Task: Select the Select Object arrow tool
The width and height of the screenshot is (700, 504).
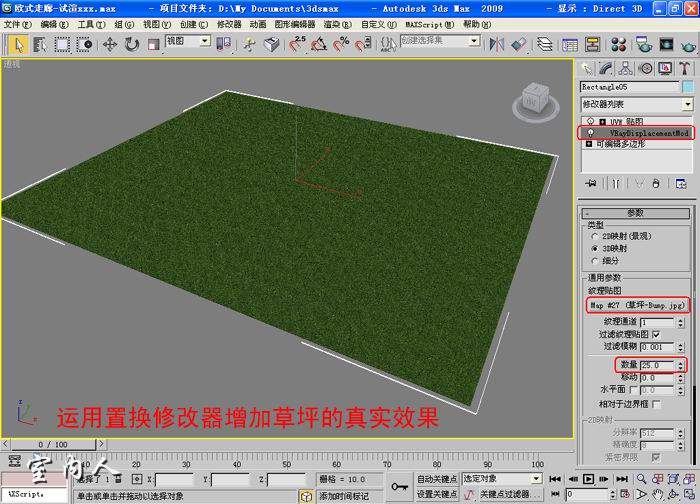Action: (18, 44)
